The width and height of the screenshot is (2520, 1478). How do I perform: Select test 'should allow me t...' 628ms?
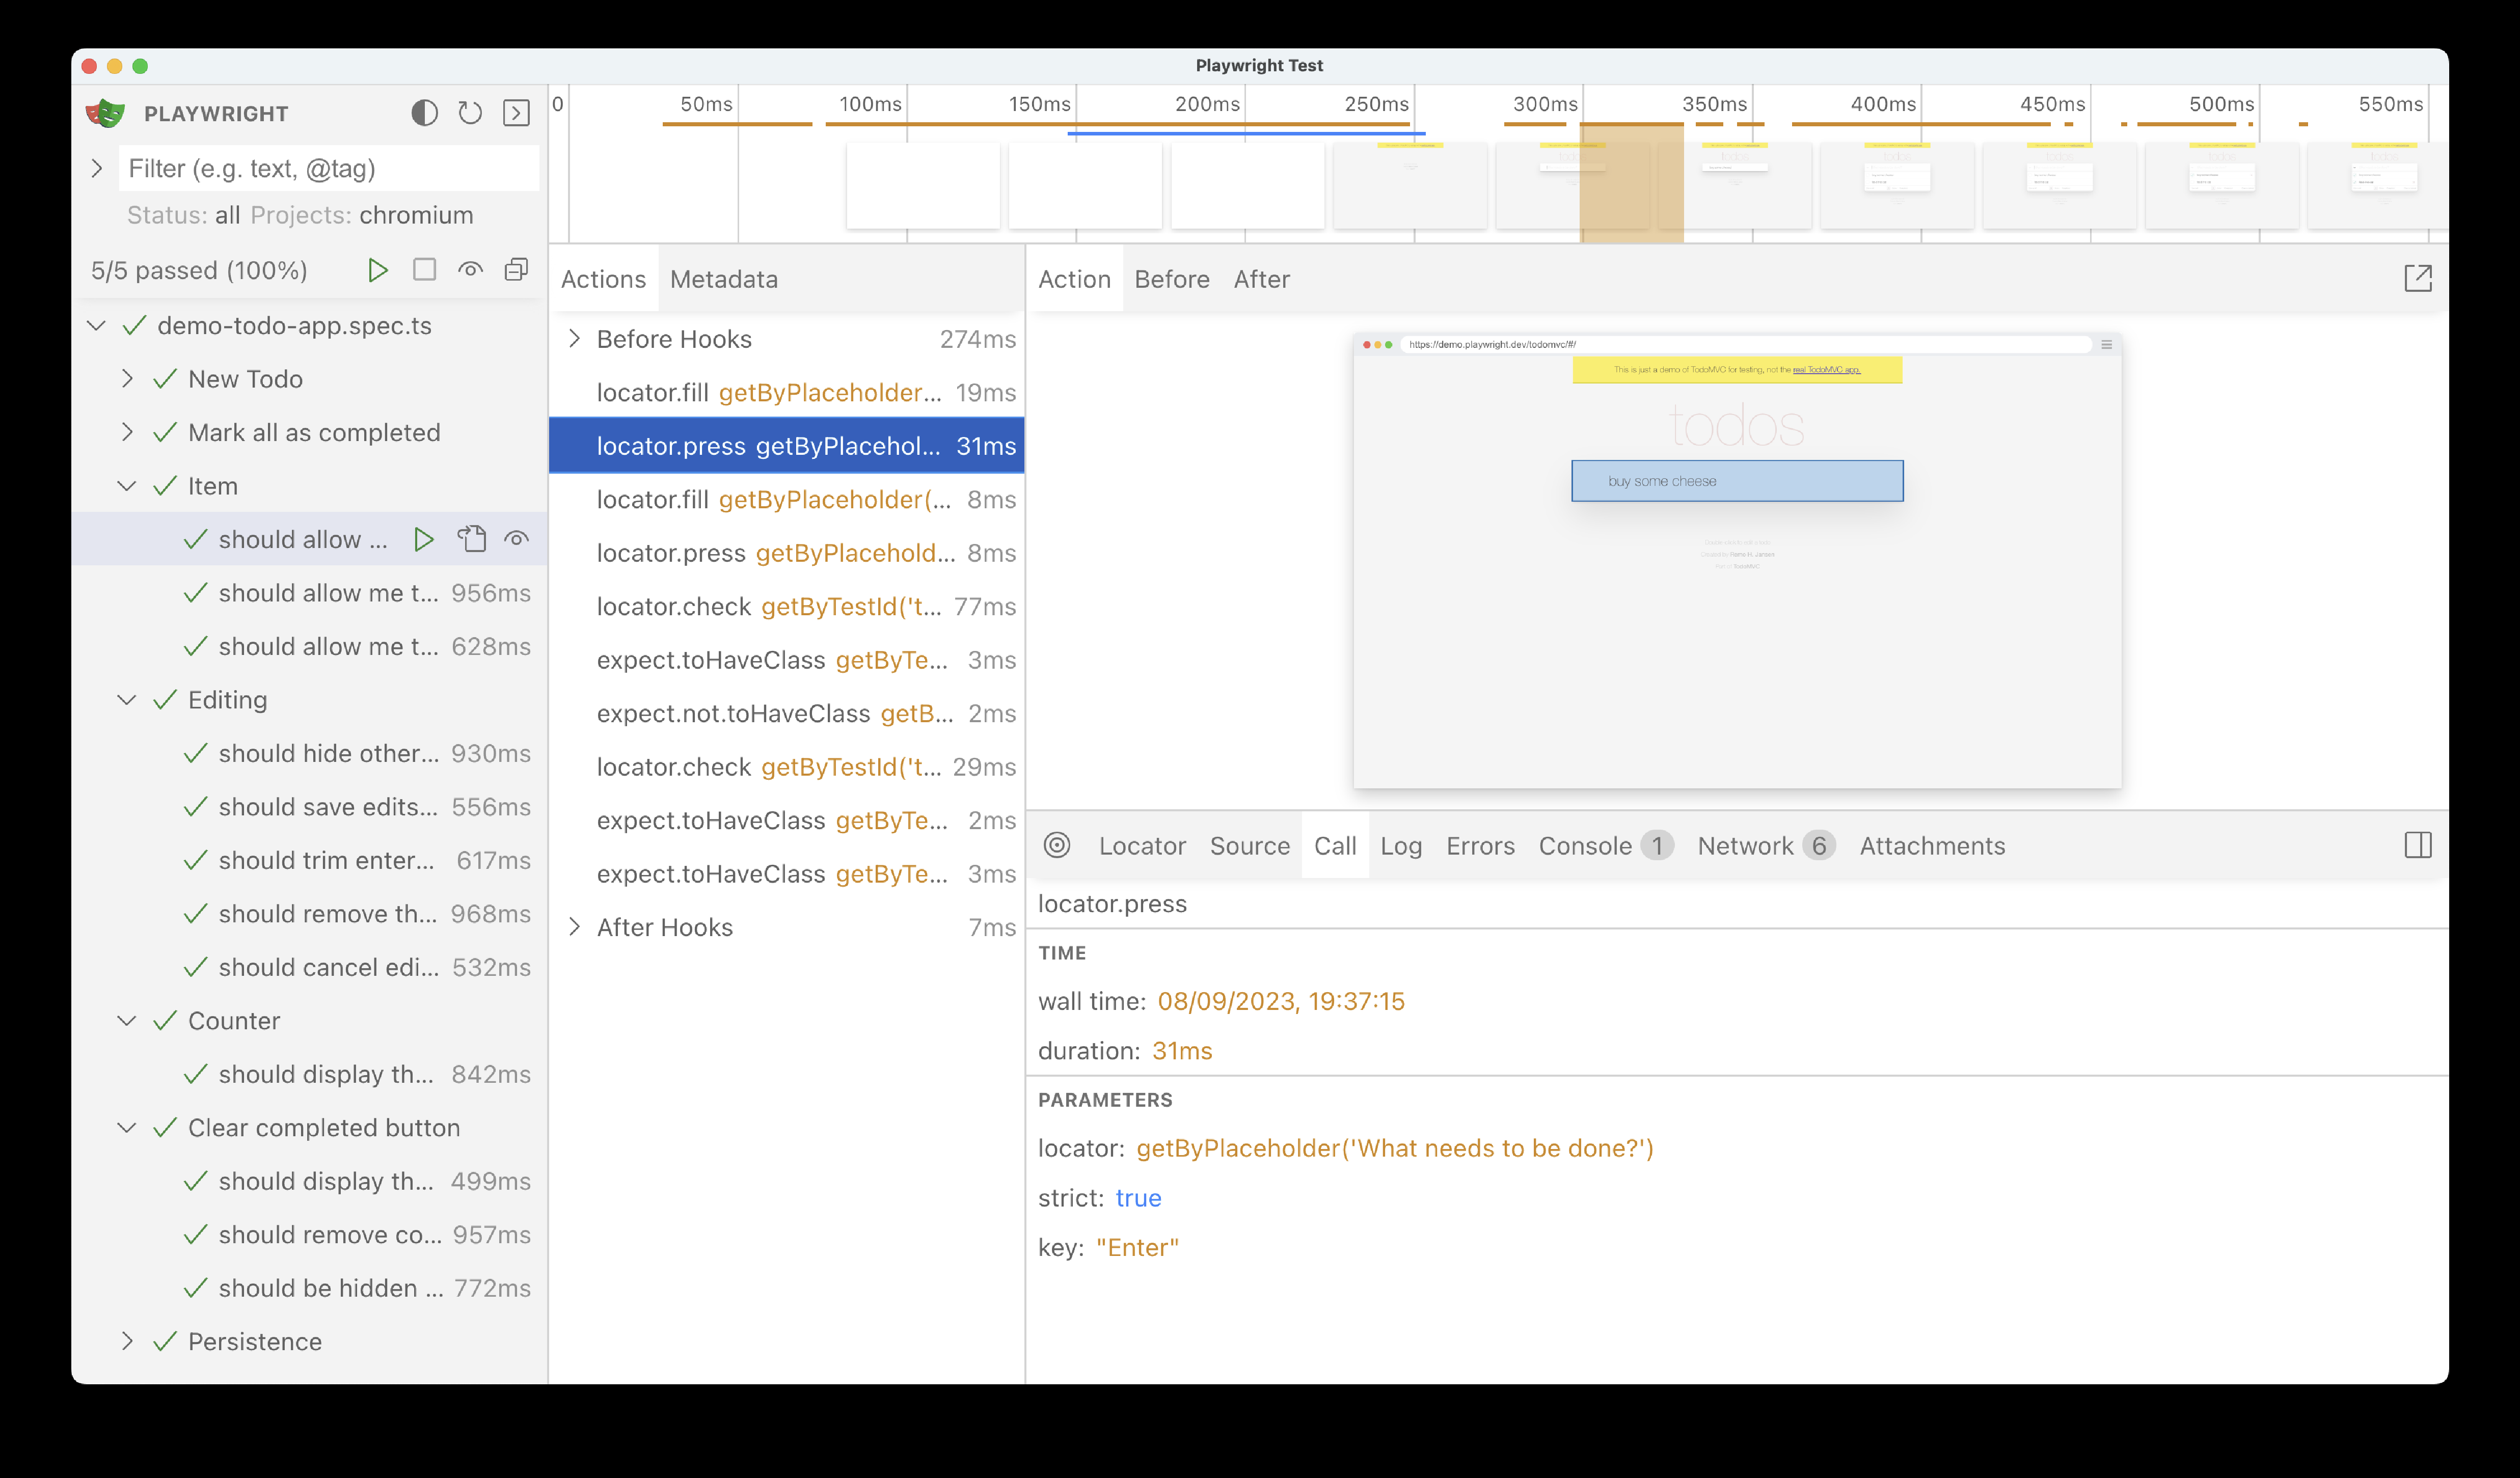pos(310,647)
